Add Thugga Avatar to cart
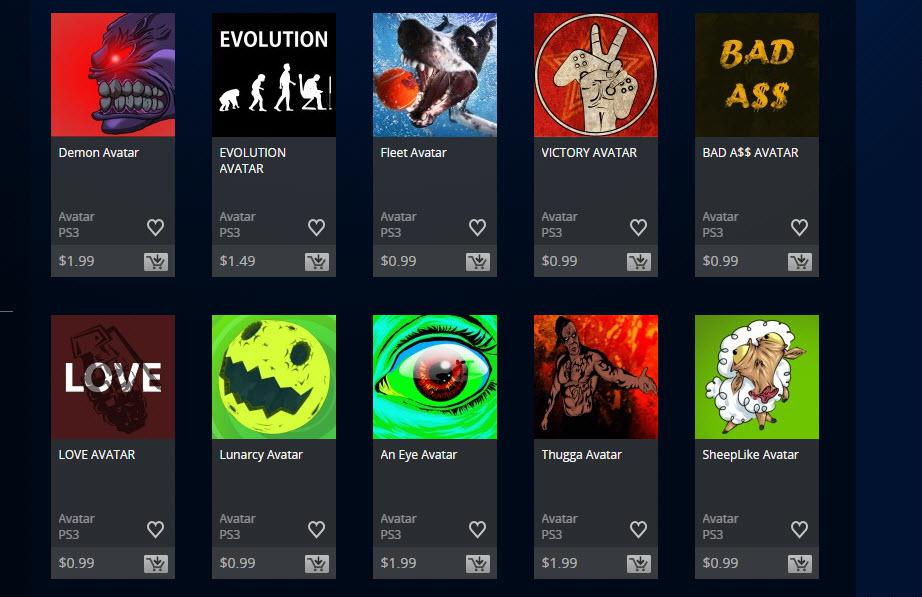Screen dimensions: 922x597 (639, 564)
